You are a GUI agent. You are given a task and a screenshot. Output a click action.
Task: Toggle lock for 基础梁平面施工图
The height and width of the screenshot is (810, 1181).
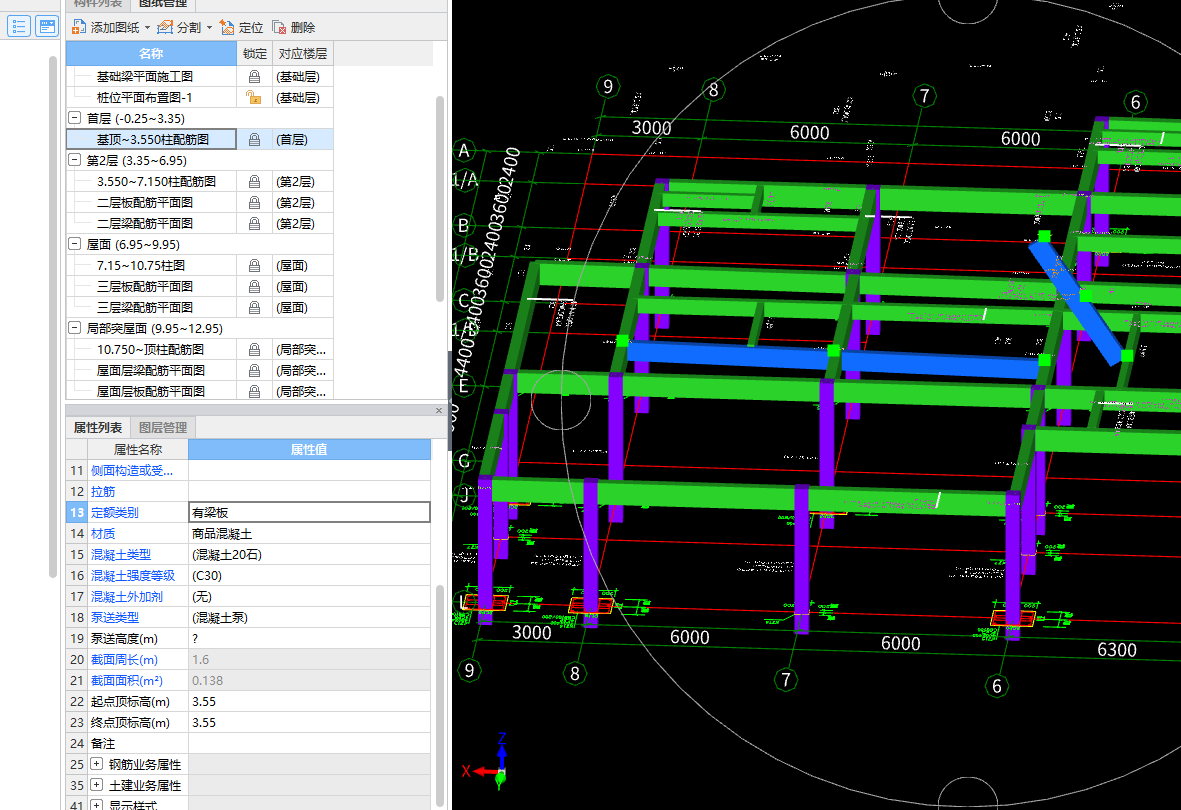(x=255, y=77)
